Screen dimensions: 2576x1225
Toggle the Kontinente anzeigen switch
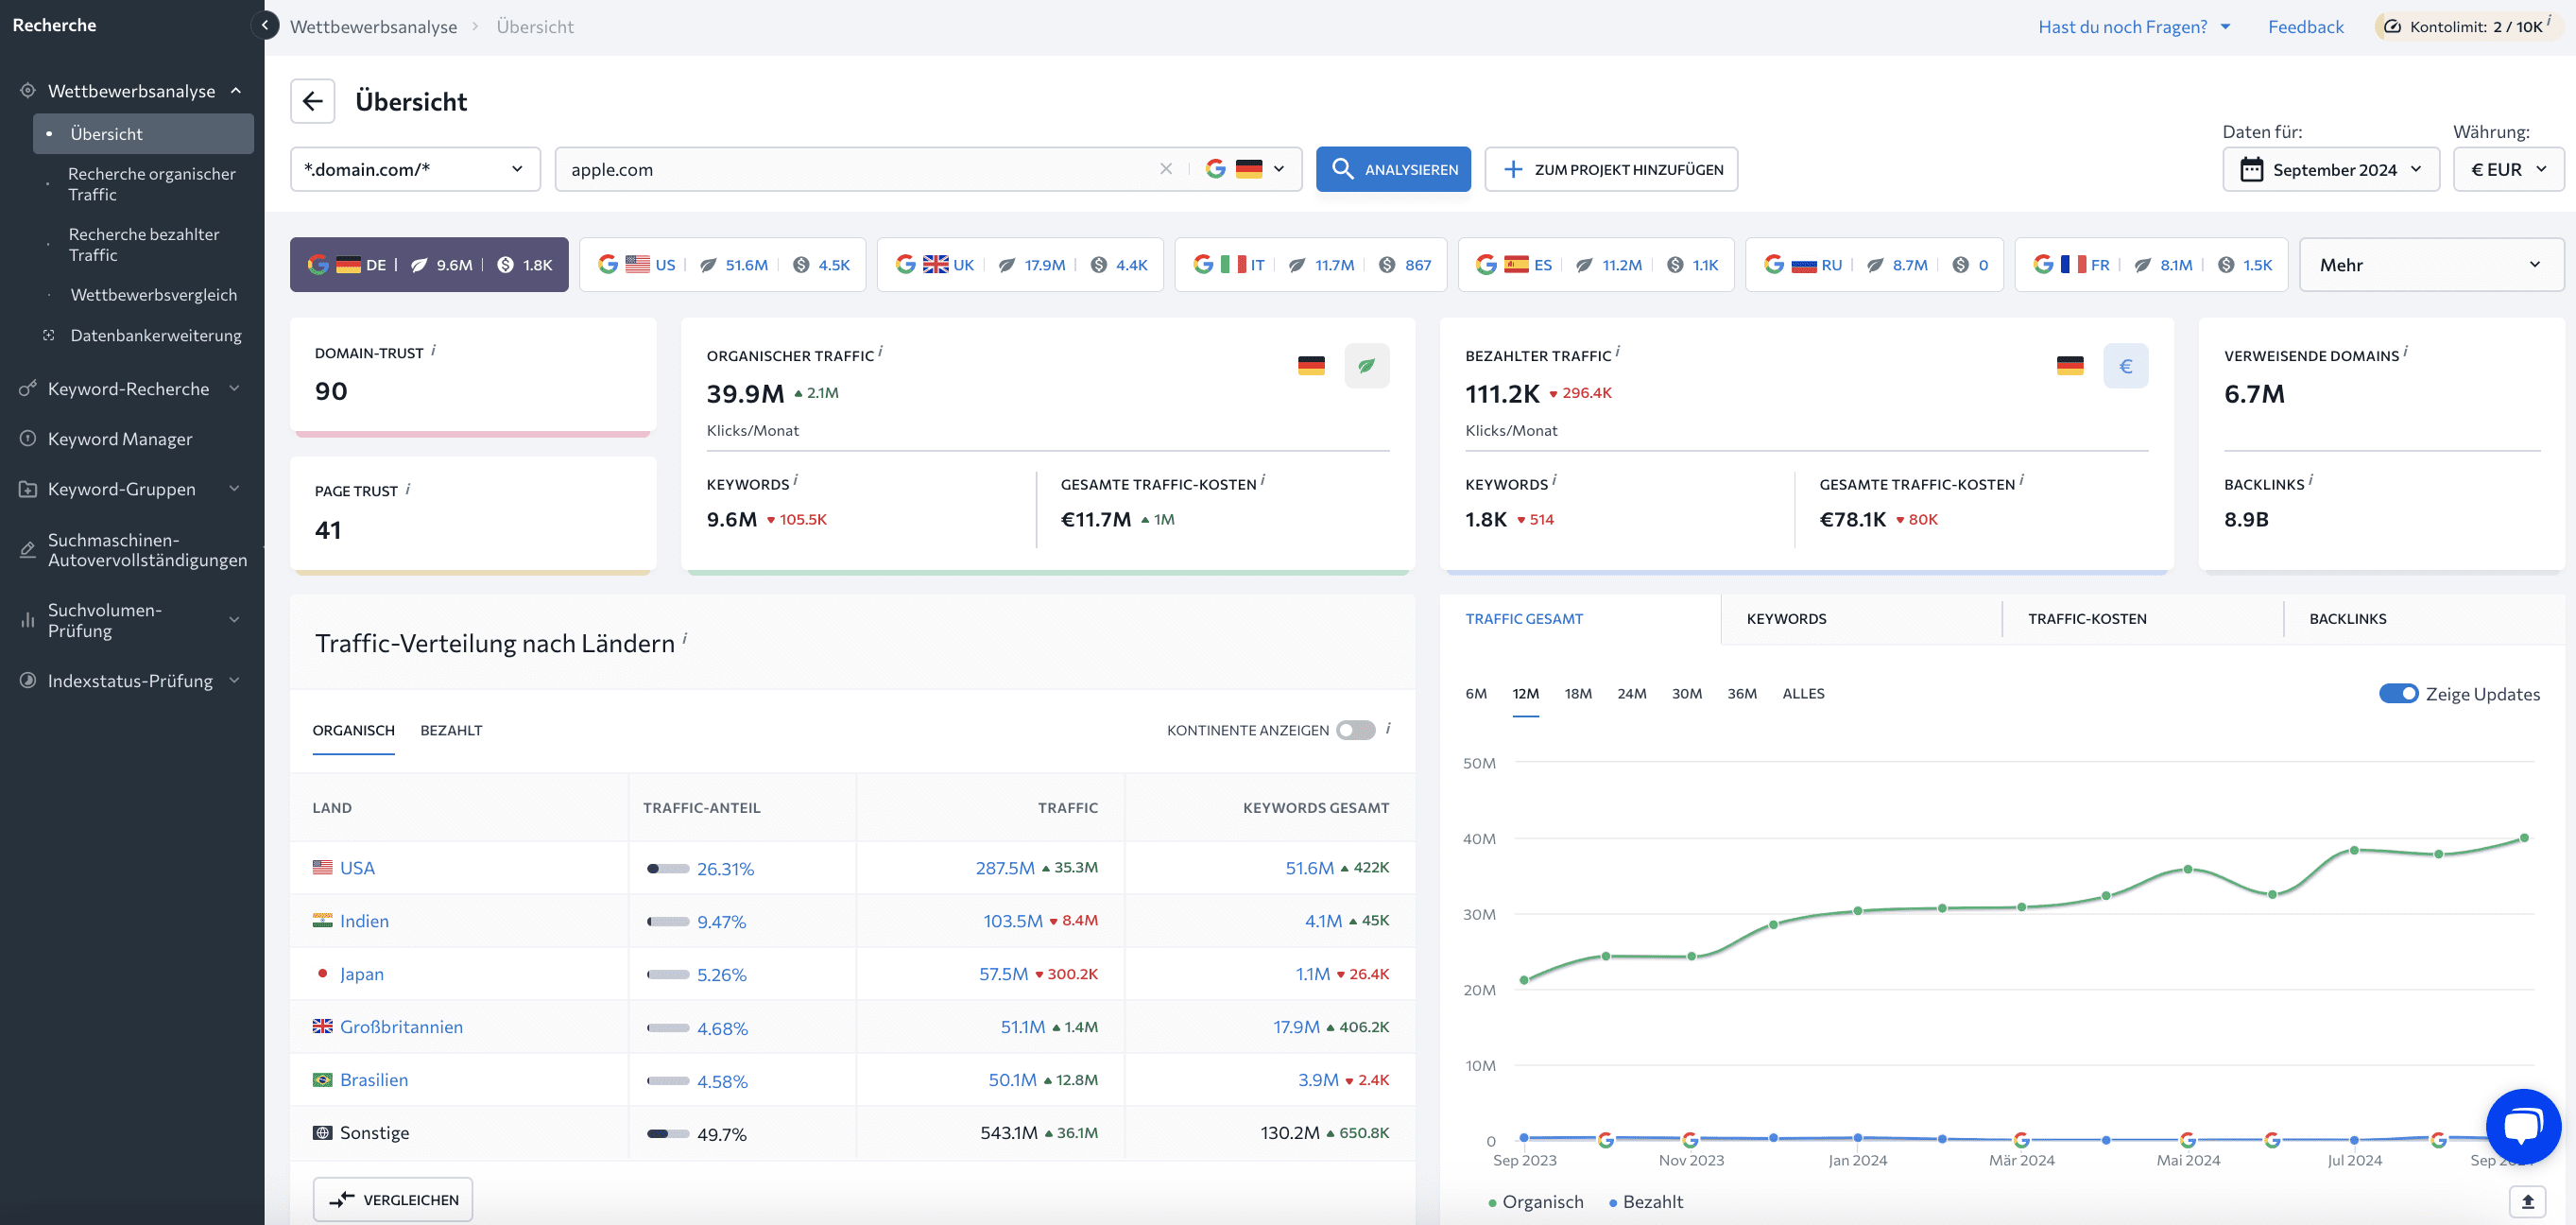[x=1355, y=730]
